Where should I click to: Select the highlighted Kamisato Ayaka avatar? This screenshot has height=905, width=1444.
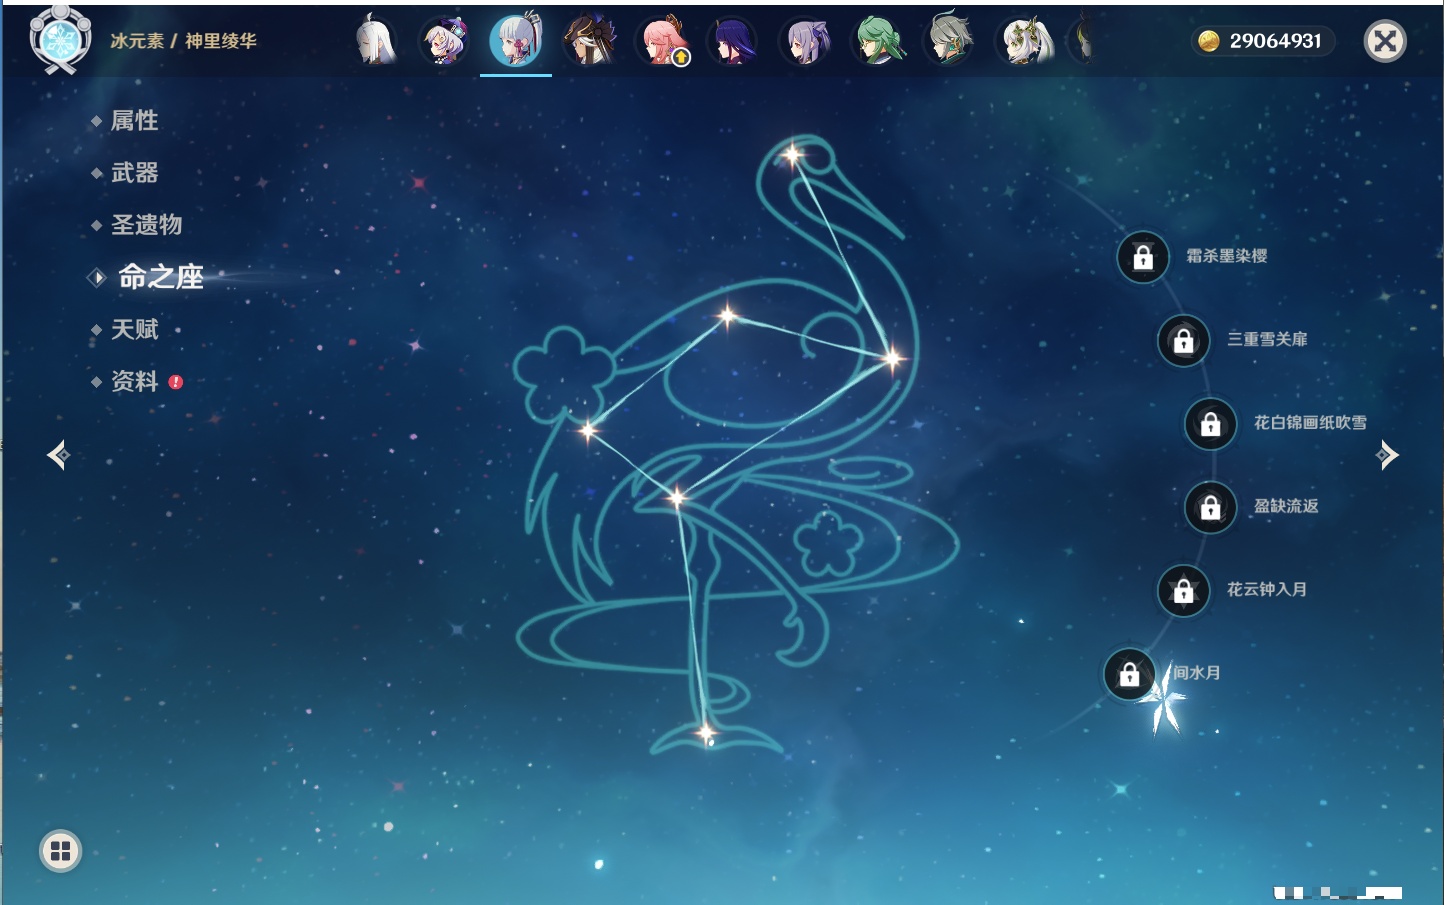(x=516, y=41)
